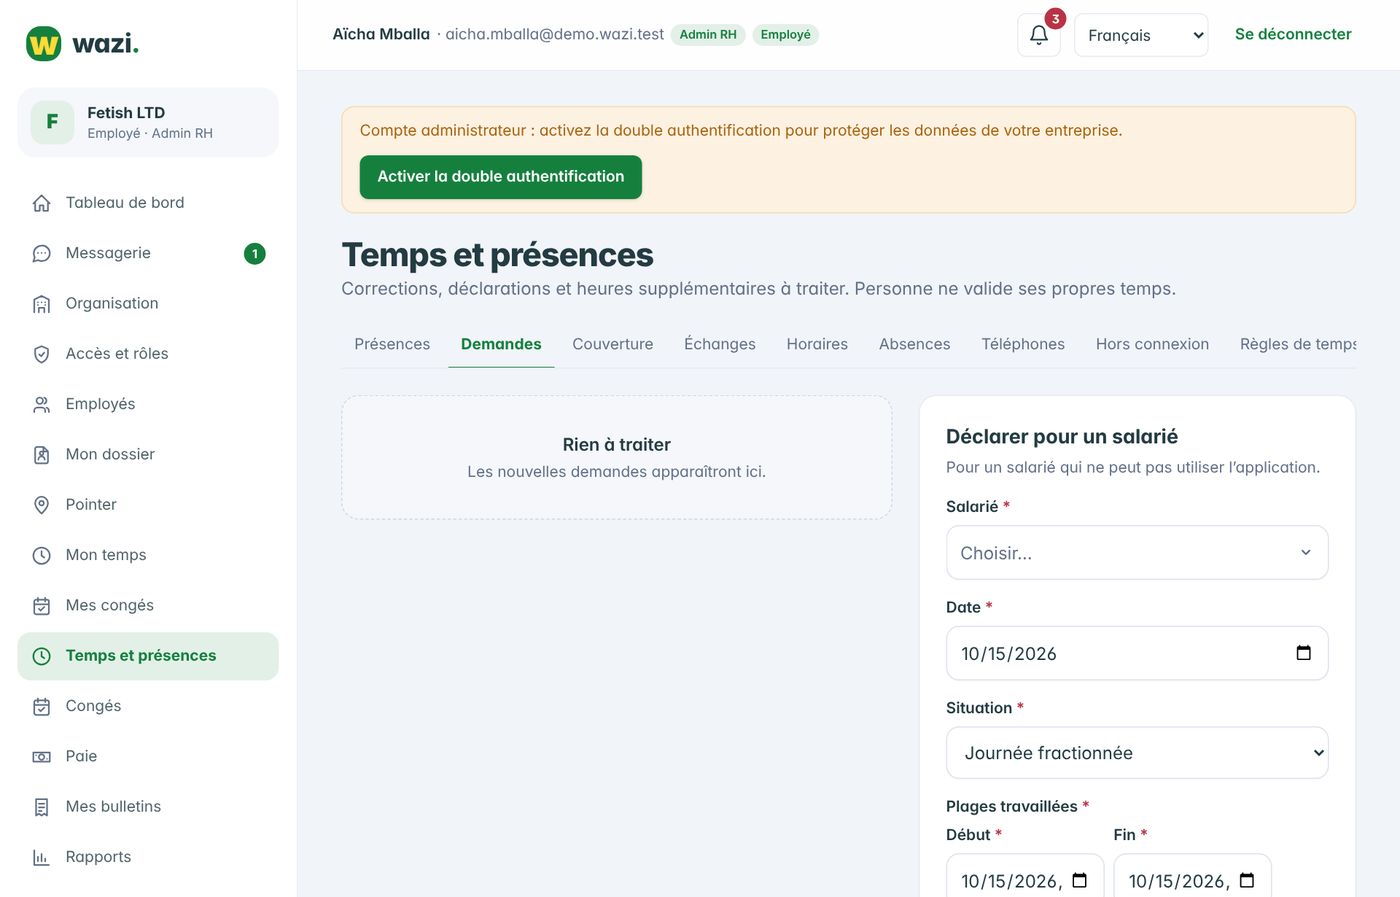The width and height of the screenshot is (1400, 897).
Task: Click the Employé badge in header
Action: point(785,35)
